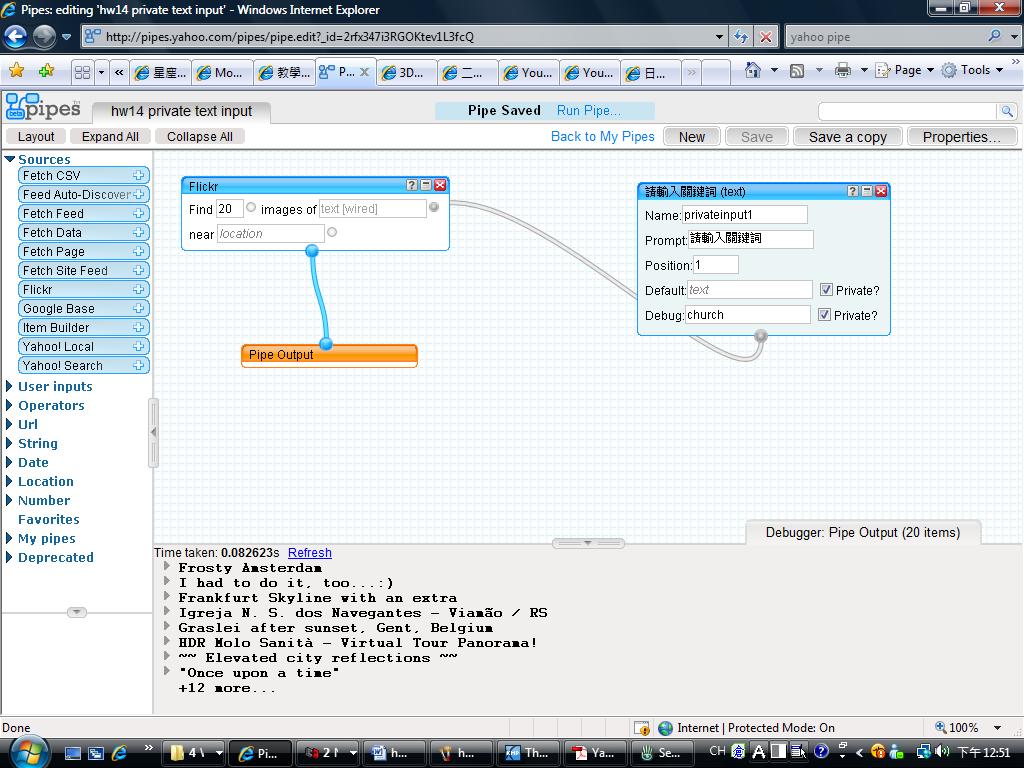Open help for the Flickr module
The image size is (1024, 768).
tap(411, 185)
